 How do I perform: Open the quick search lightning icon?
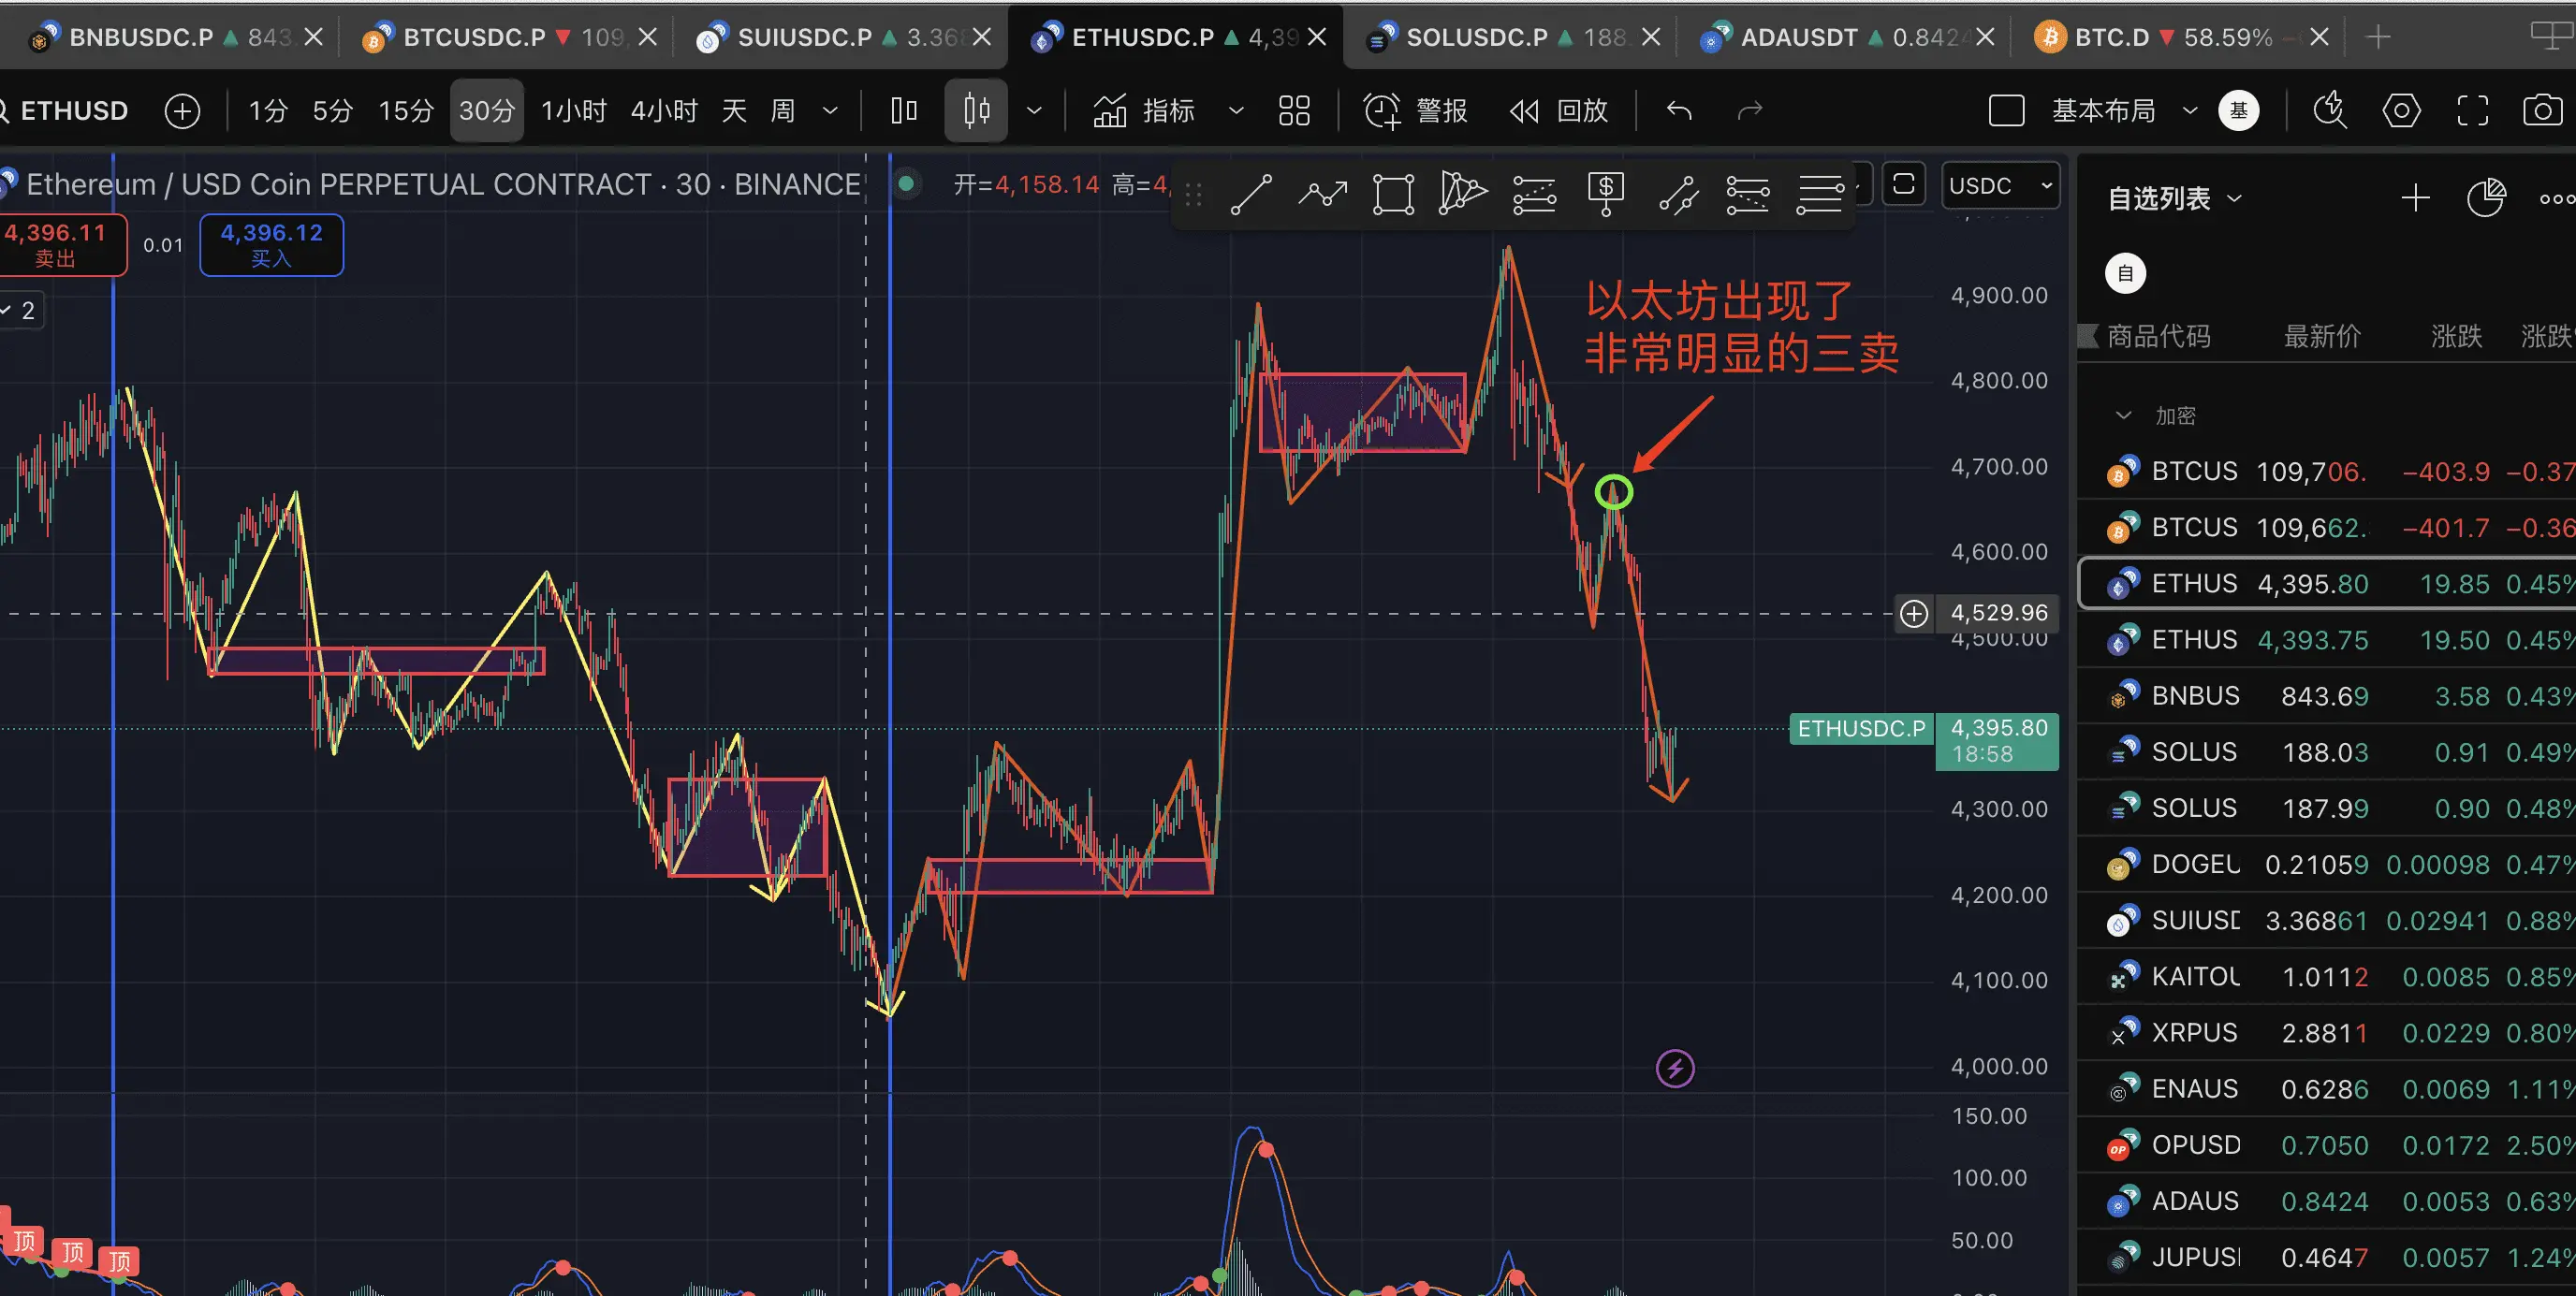click(x=2330, y=110)
